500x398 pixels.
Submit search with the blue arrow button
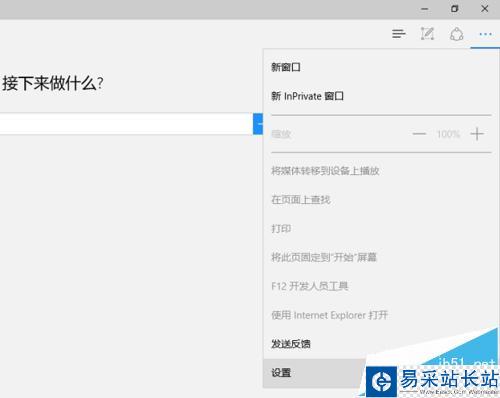coord(258,124)
